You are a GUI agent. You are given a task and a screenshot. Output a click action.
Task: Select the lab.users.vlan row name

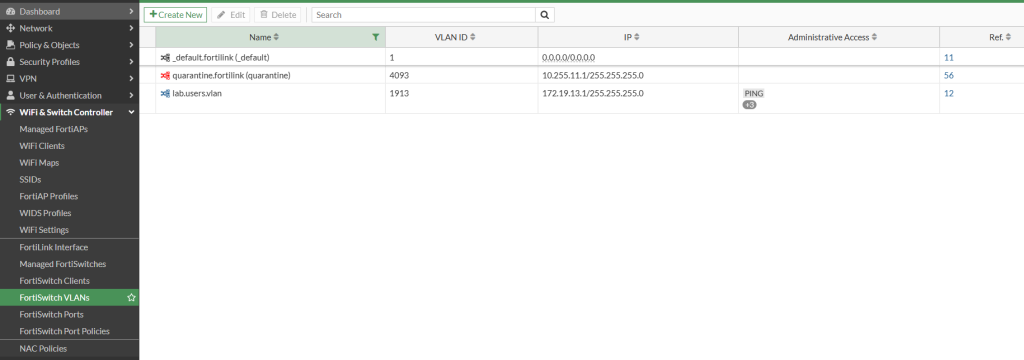point(197,93)
